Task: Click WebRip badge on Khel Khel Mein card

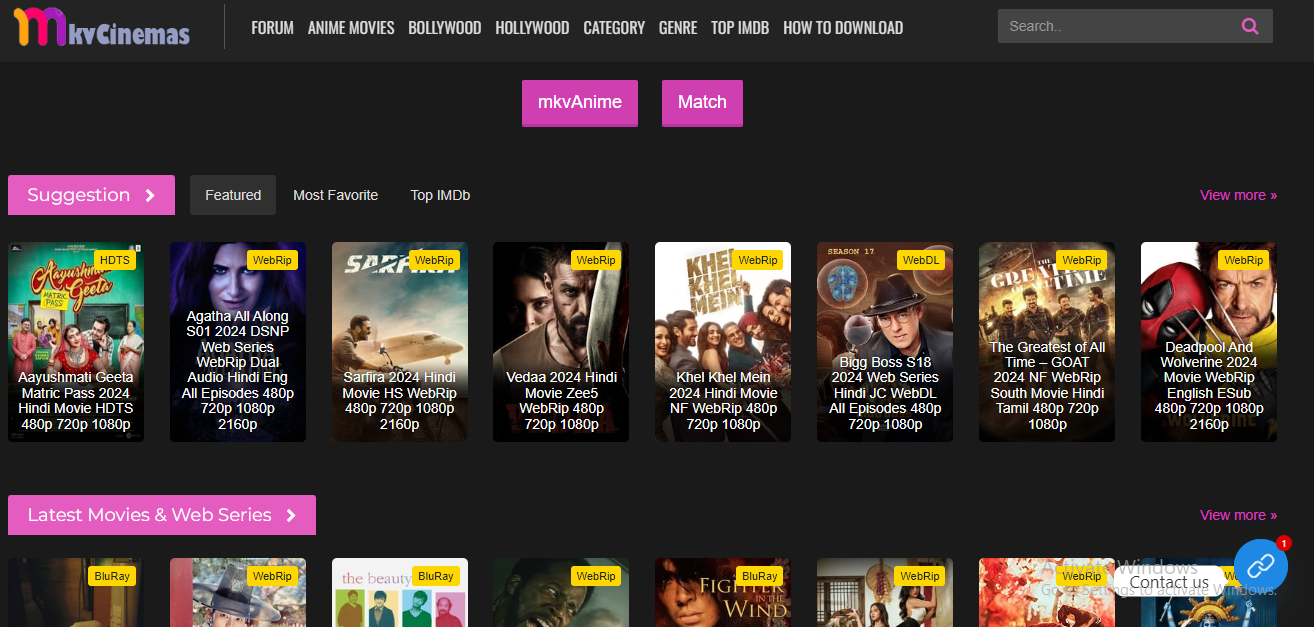Action: point(758,260)
